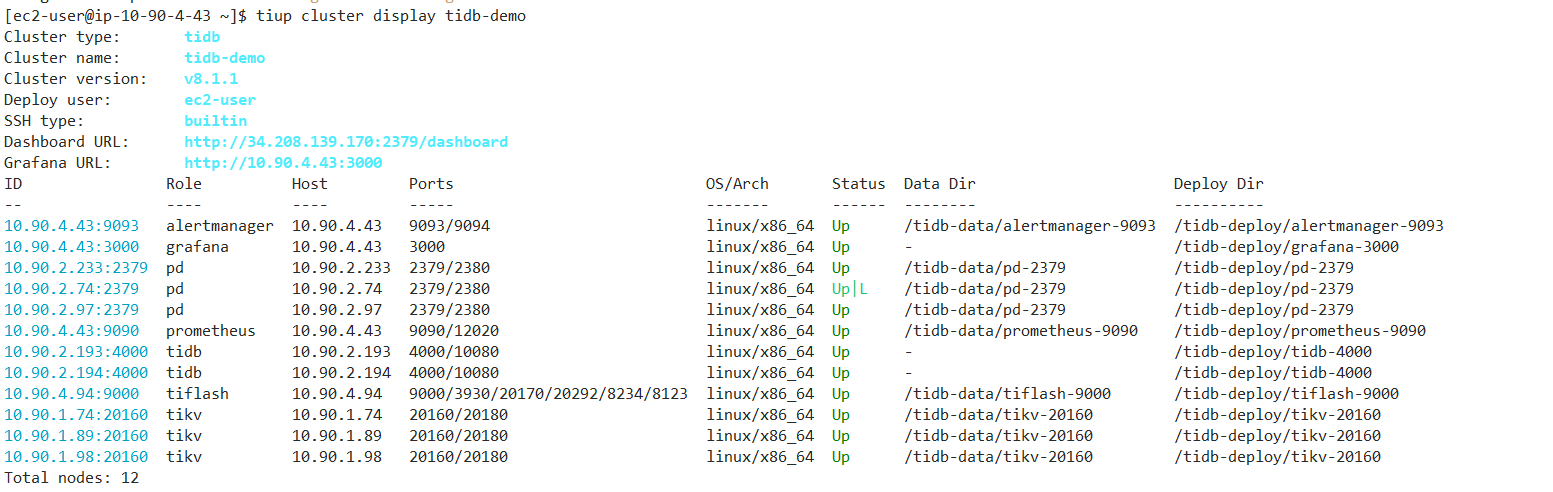Click node ID 10.90.4.43:9093
The height and width of the screenshot is (492, 1553).
pyautogui.click(x=72, y=226)
